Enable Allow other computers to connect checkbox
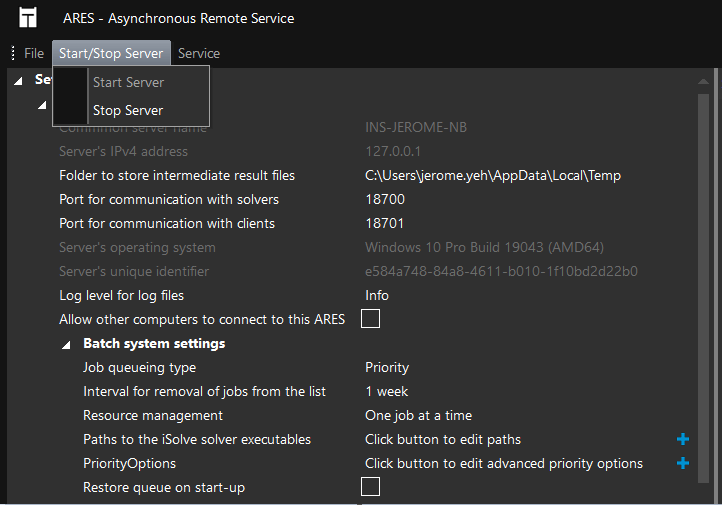 point(370,319)
